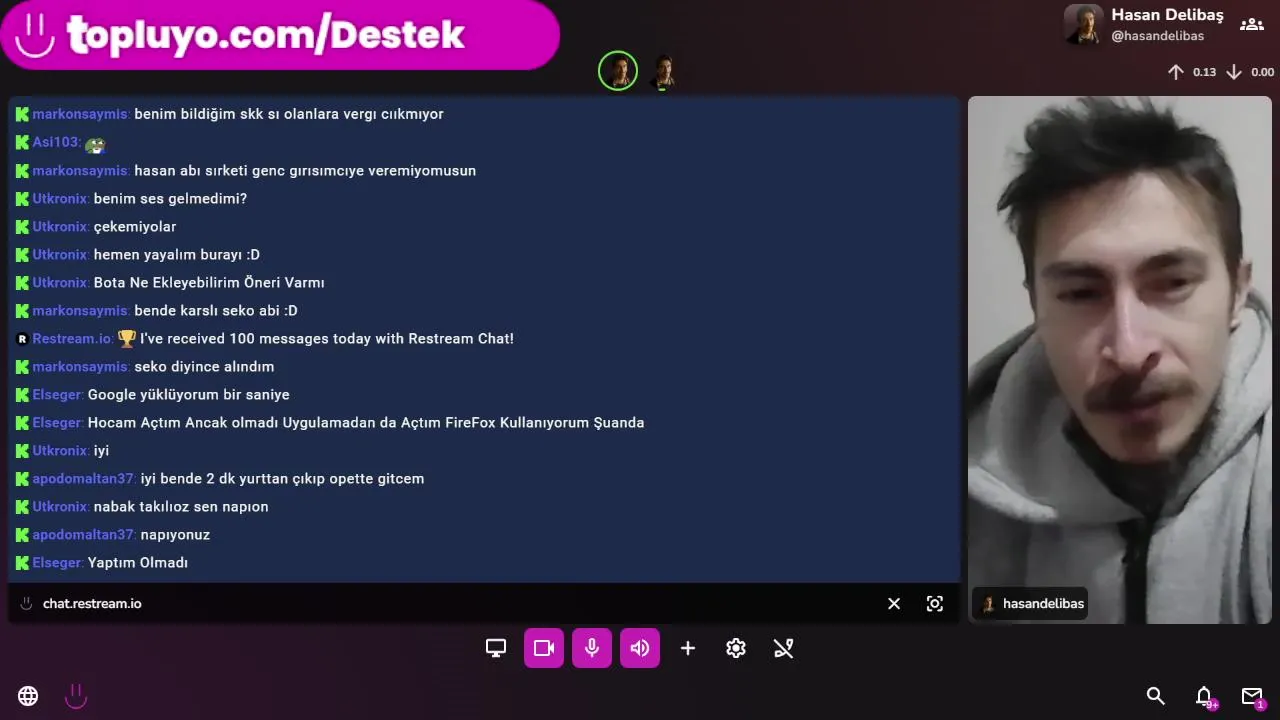Close the chat.restream.io shared panel
The width and height of the screenshot is (1280, 720).
point(894,604)
